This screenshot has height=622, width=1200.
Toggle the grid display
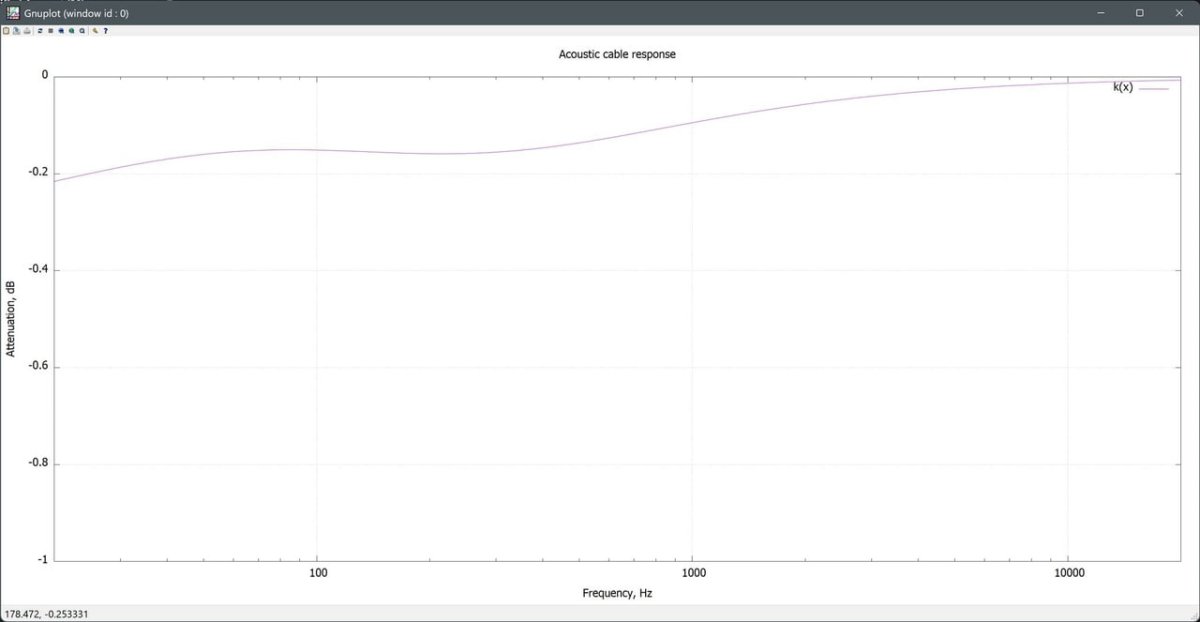point(50,31)
